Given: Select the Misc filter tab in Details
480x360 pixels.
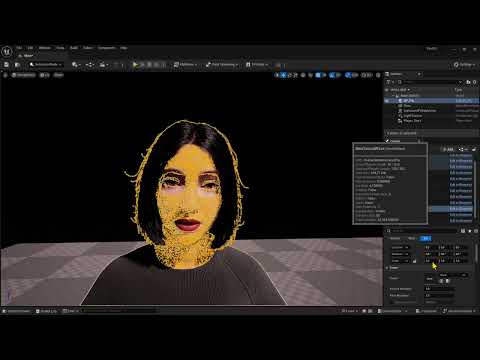Looking at the screenshot, I should [x=412, y=238].
